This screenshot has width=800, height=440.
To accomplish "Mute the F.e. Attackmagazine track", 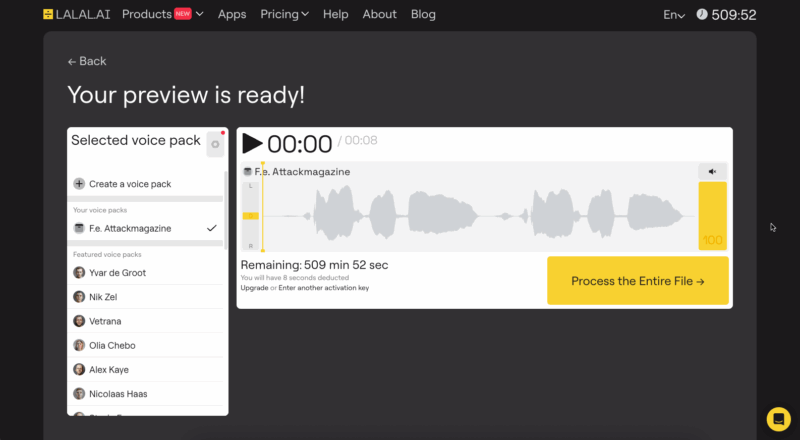I will 712,172.
